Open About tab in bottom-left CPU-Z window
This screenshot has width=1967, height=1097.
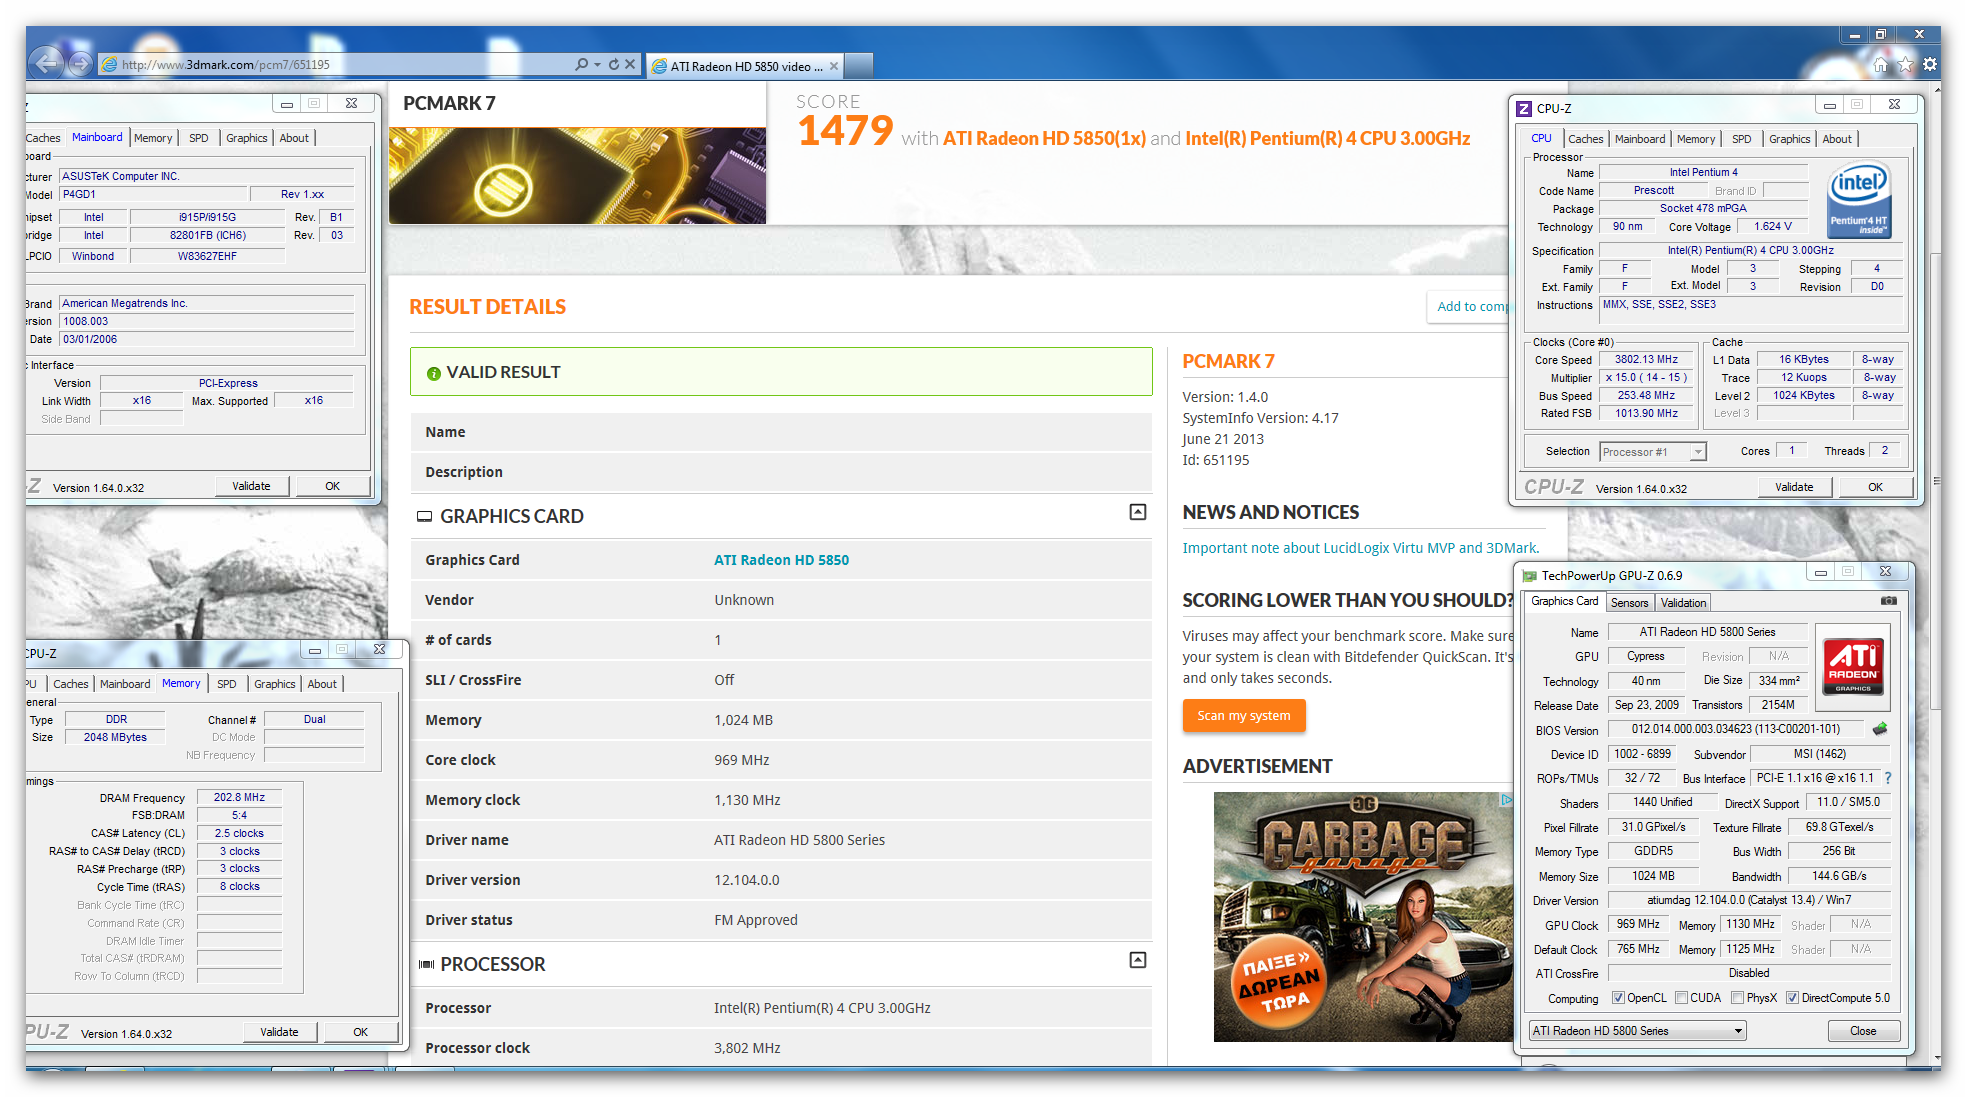(322, 684)
